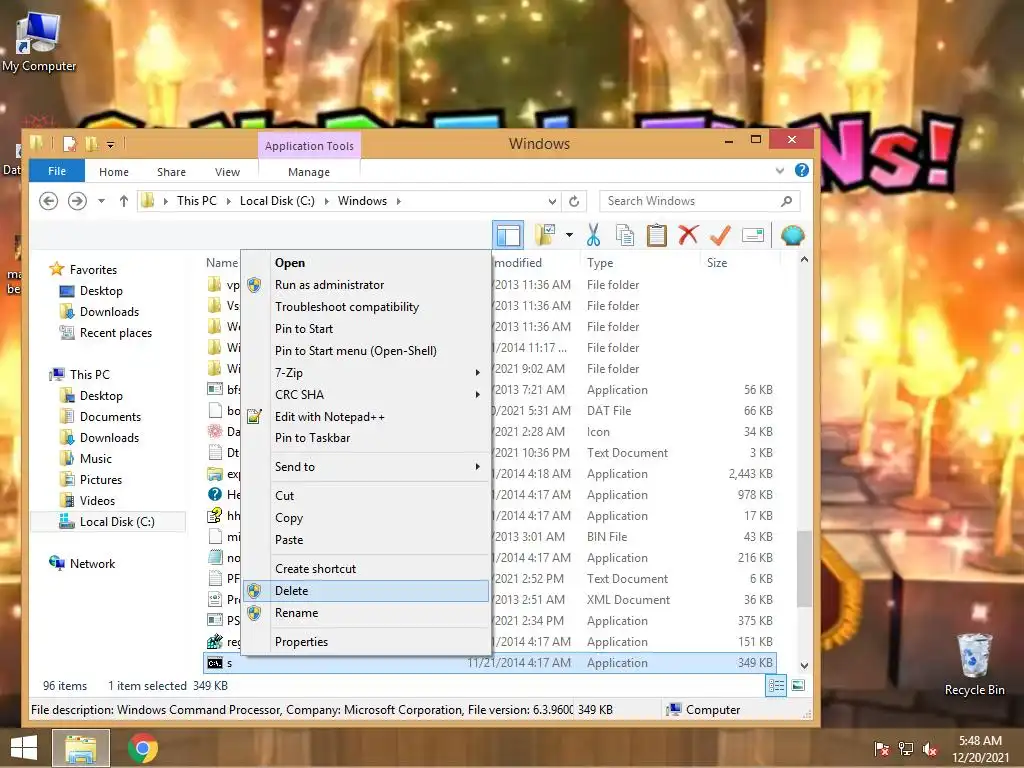Image resolution: width=1024 pixels, height=768 pixels.
Task: Switch to Details view icon
Action: coord(776,686)
